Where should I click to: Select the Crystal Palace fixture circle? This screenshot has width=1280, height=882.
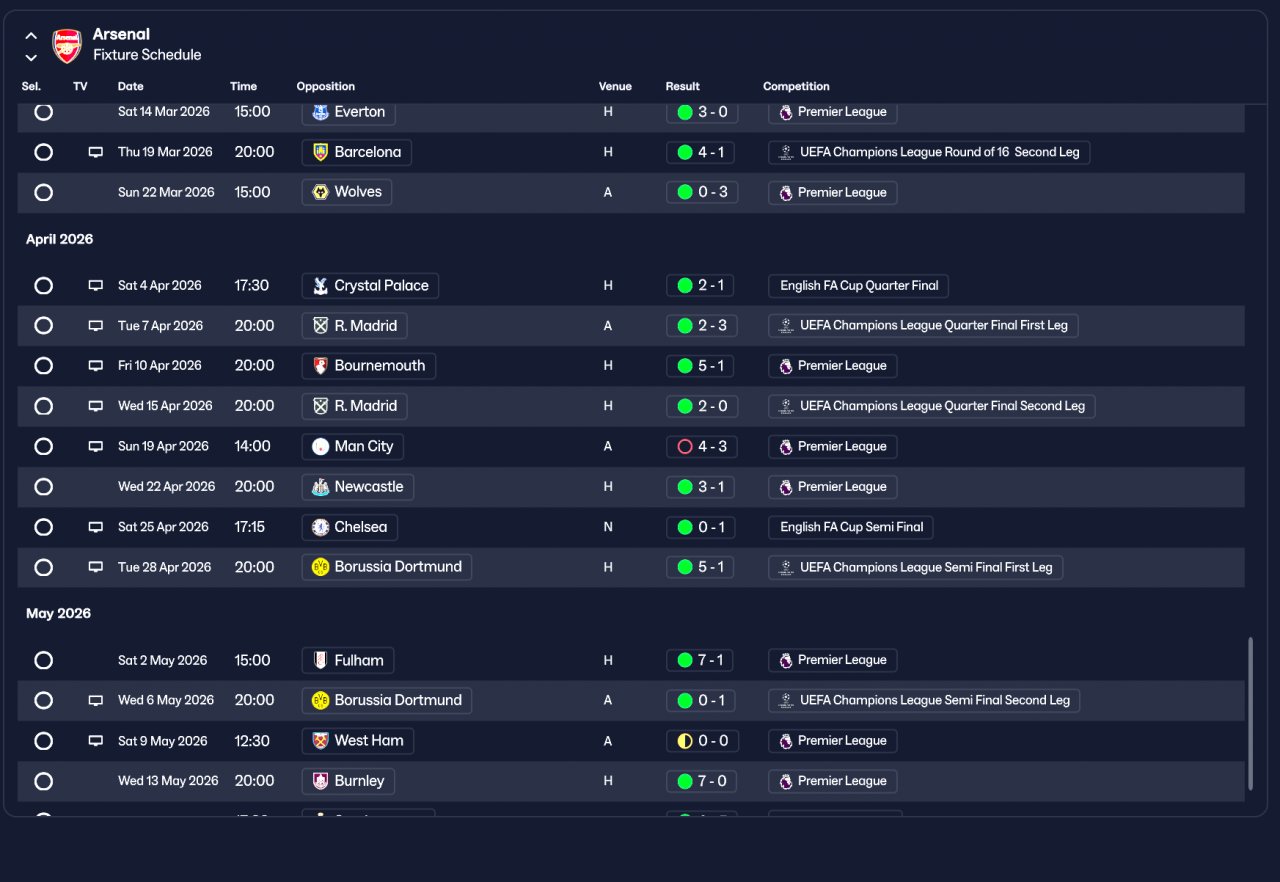[x=44, y=286]
